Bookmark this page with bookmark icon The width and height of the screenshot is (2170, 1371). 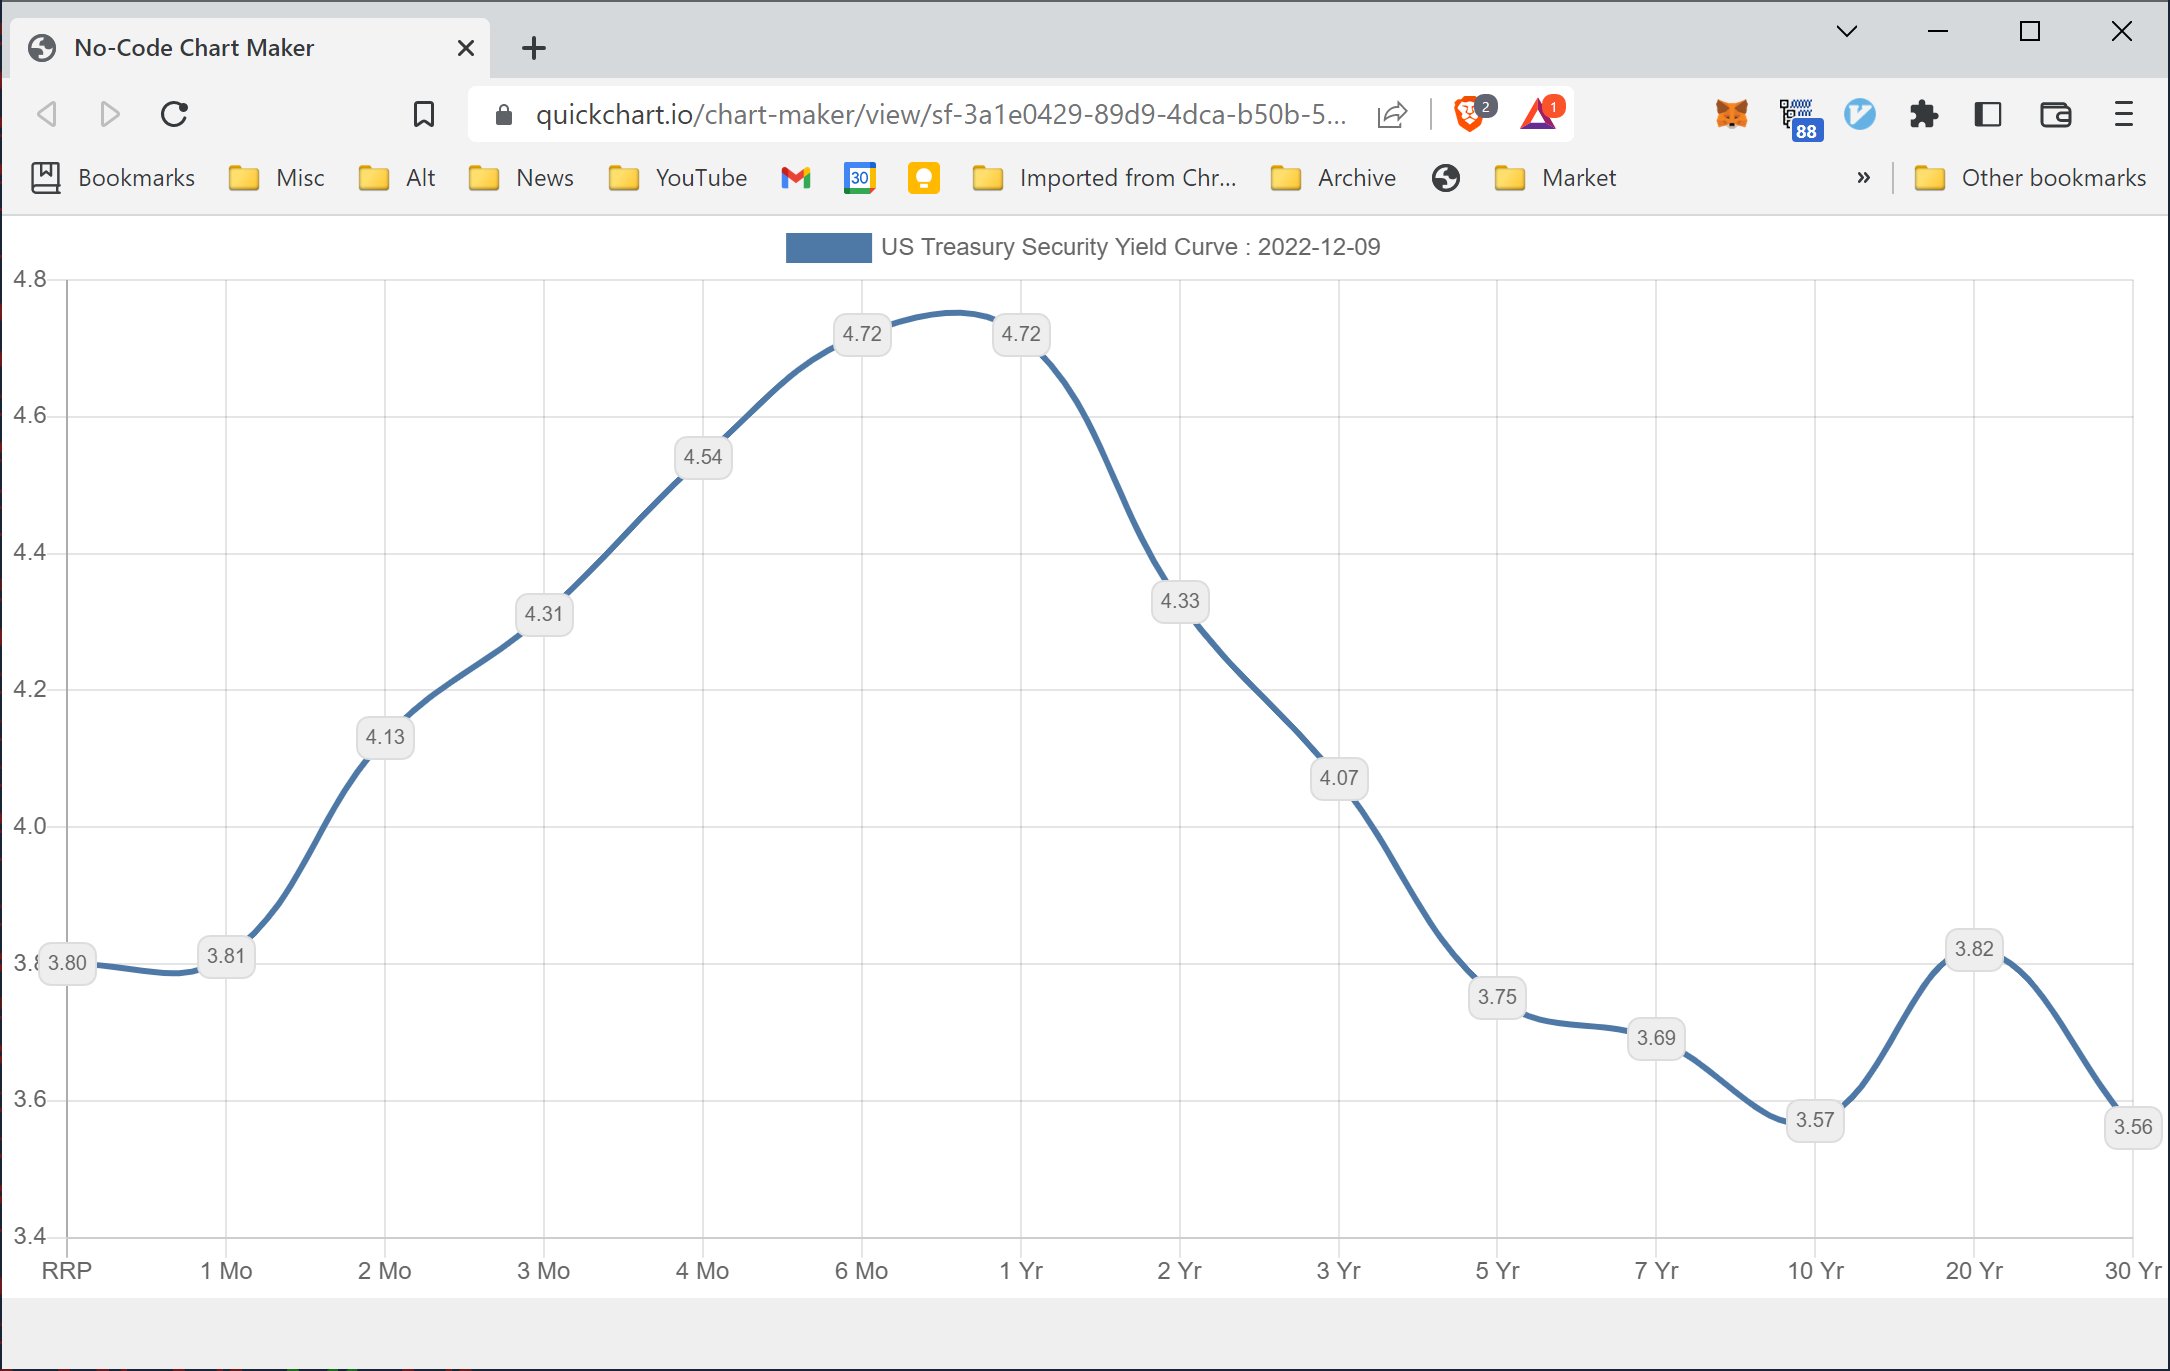pos(424,115)
